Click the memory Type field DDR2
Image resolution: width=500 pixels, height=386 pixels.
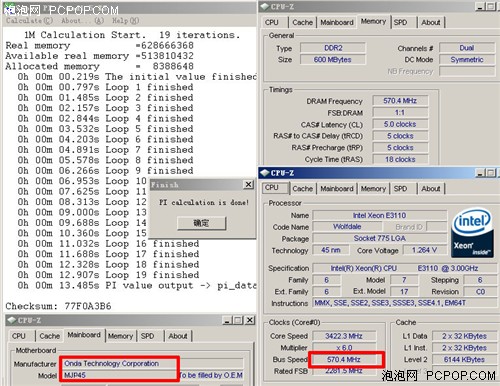point(333,48)
